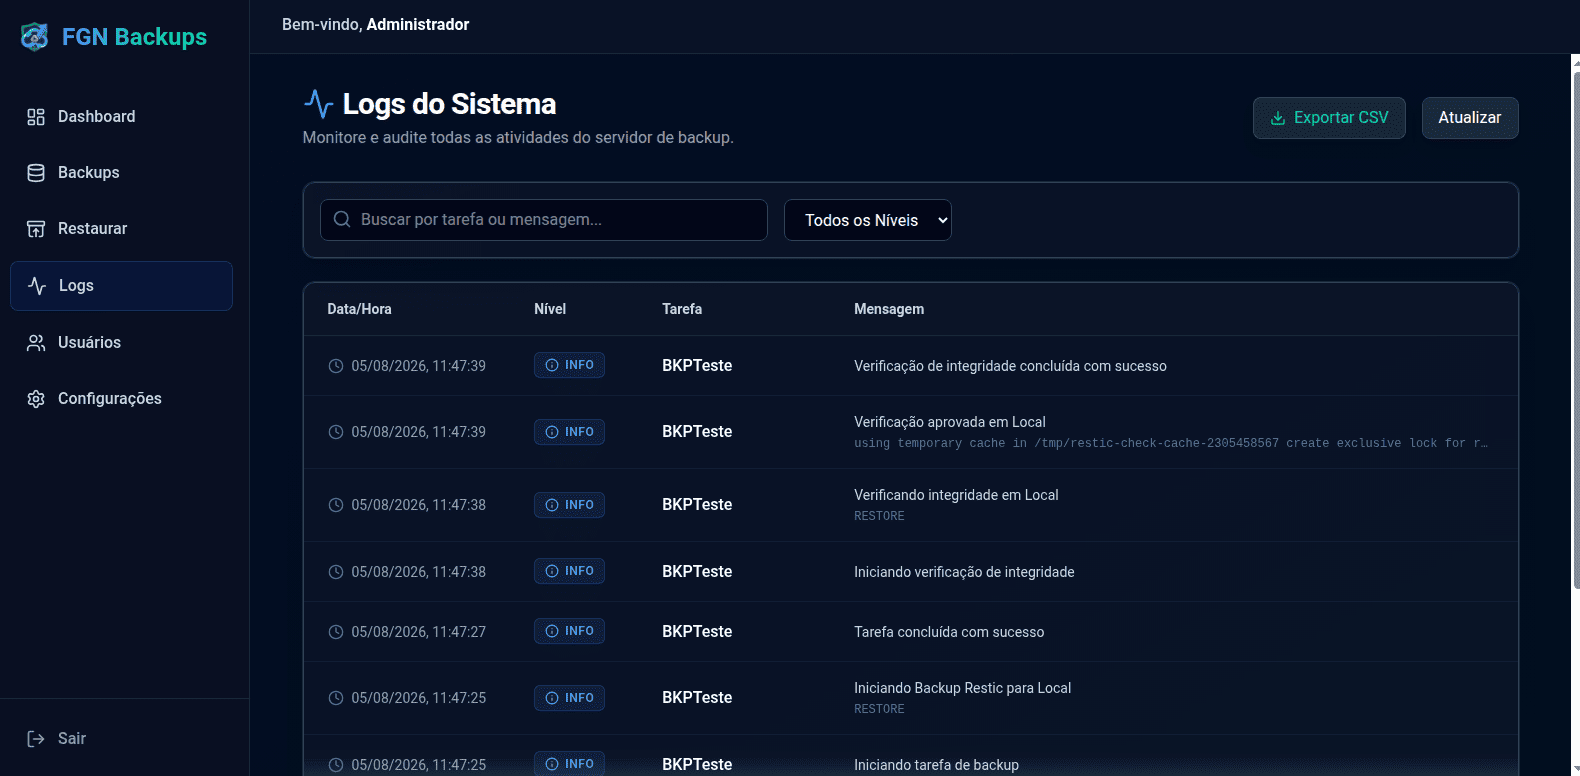This screenshot has height=776, width=1580.
Task: Click the message 'Verificação aprovada em Local'
Action: click(950, 422)
